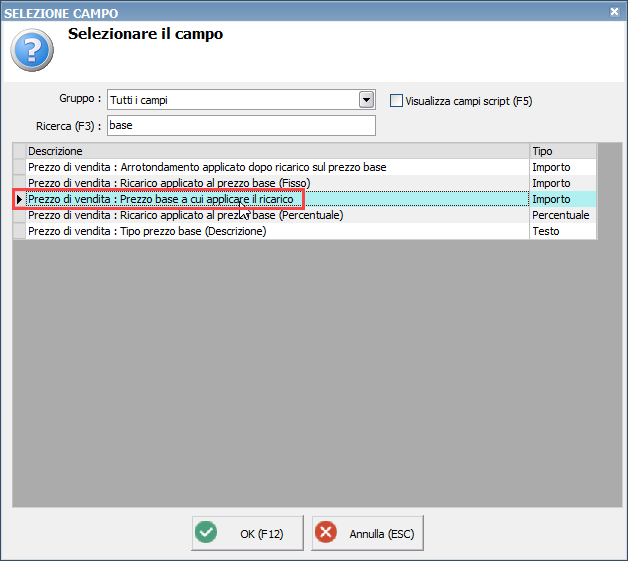Click Importo cell of the Arrotondamento row
Viewport: 628px width, 561px height.
click(563, 167)
